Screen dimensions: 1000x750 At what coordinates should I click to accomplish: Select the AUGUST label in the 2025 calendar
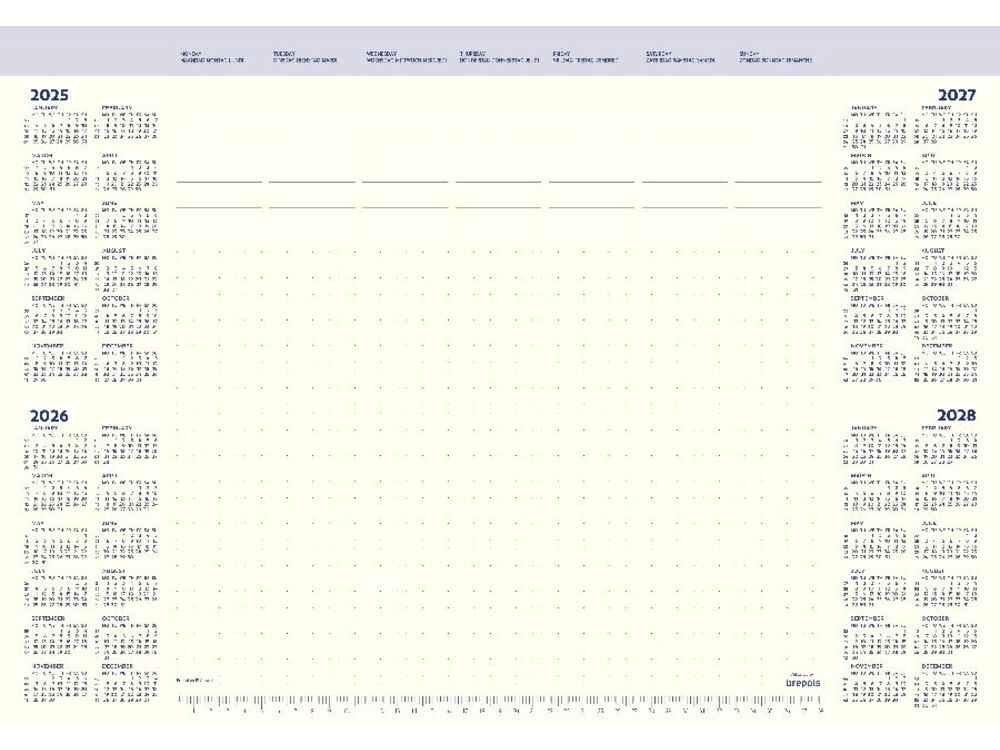114,251
